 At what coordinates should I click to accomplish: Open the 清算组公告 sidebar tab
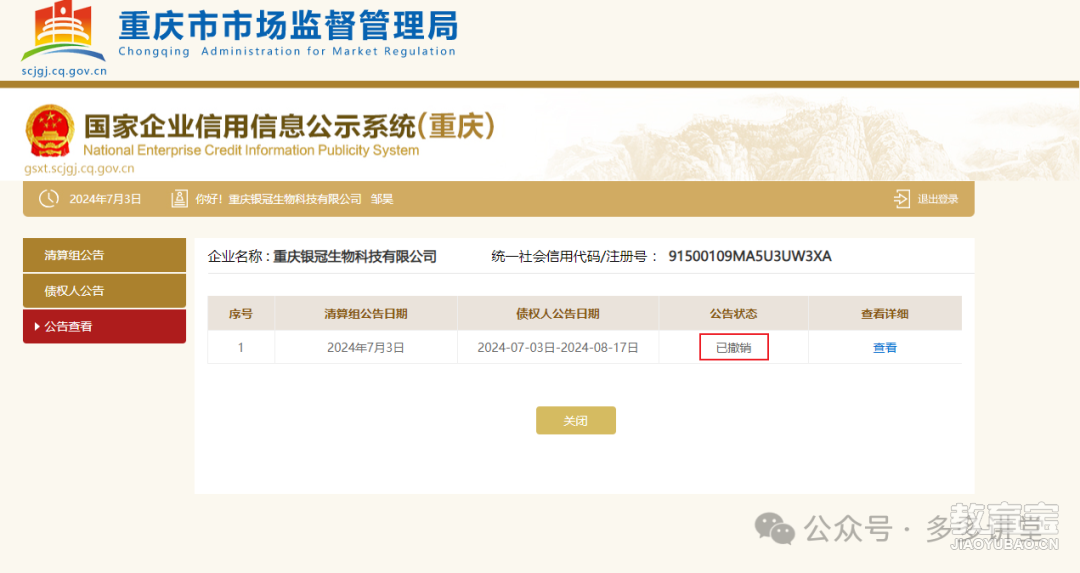point(104,255)
